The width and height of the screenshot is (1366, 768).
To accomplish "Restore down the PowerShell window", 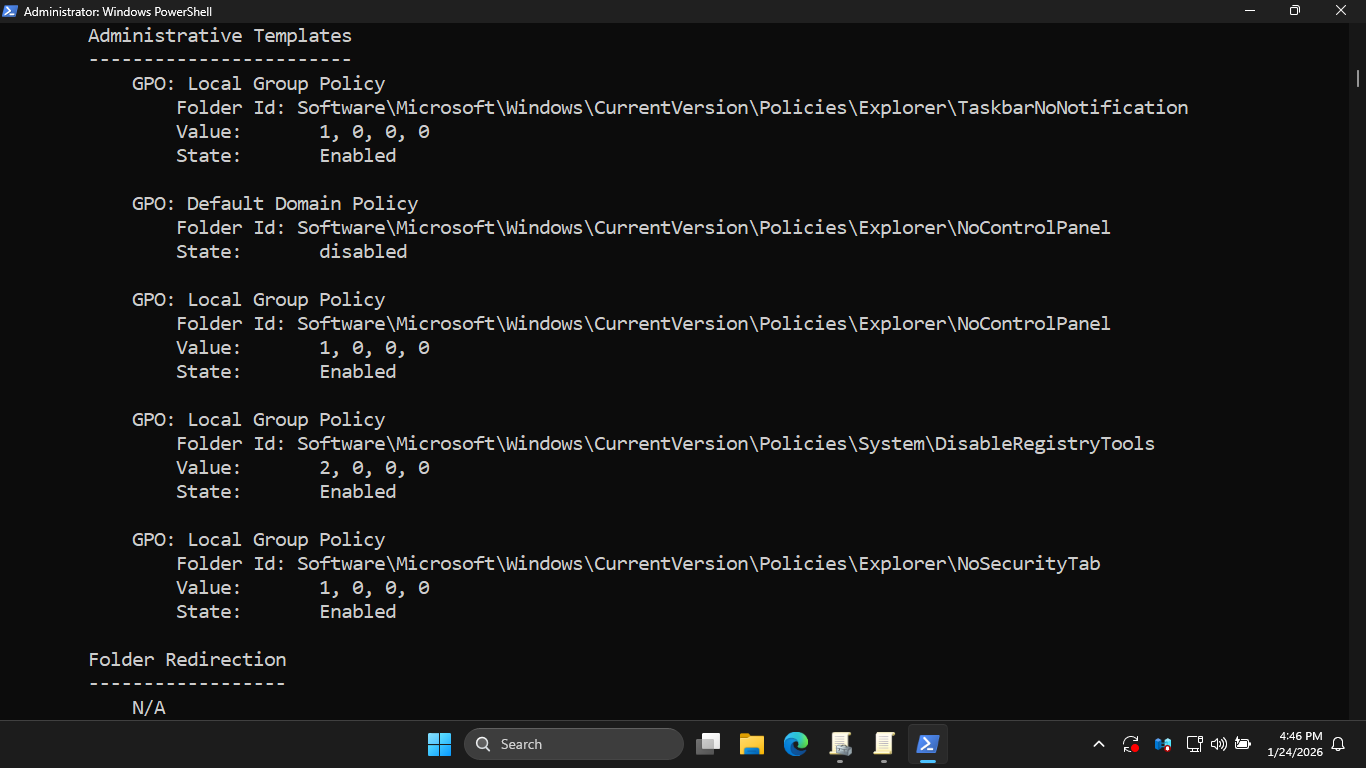I will (x=1295, y=11).
